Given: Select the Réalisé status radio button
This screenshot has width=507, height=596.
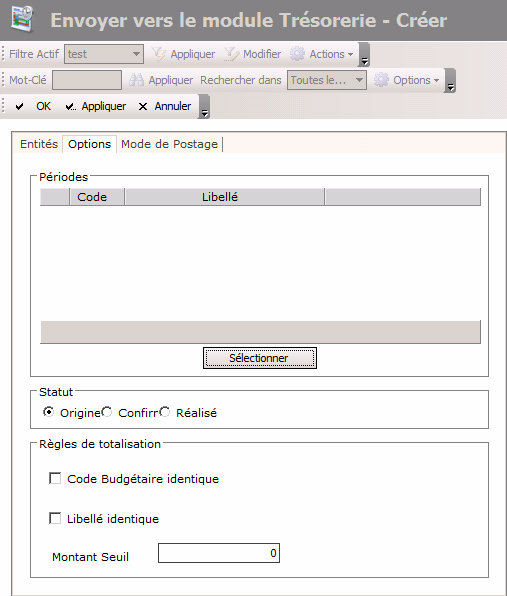Looking at the screenshot, I should point(165,412).
